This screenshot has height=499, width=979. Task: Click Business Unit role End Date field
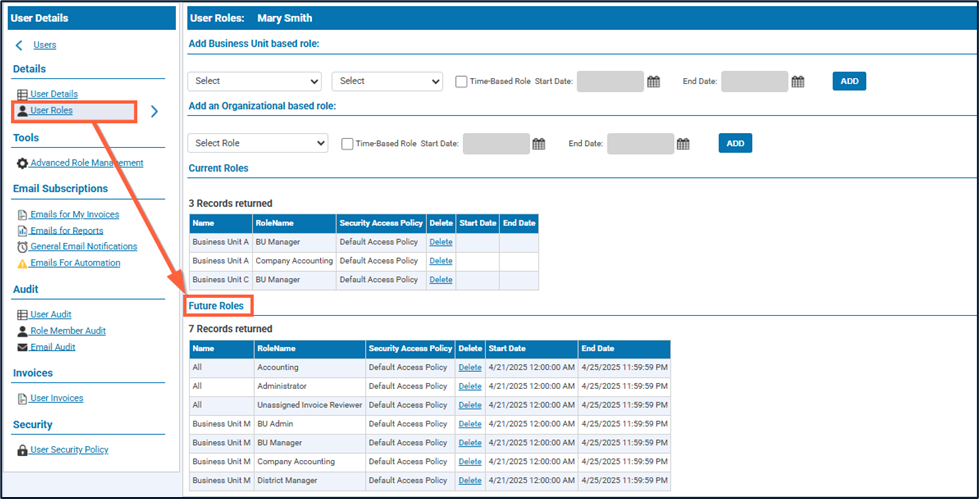[x=755, y=81]
